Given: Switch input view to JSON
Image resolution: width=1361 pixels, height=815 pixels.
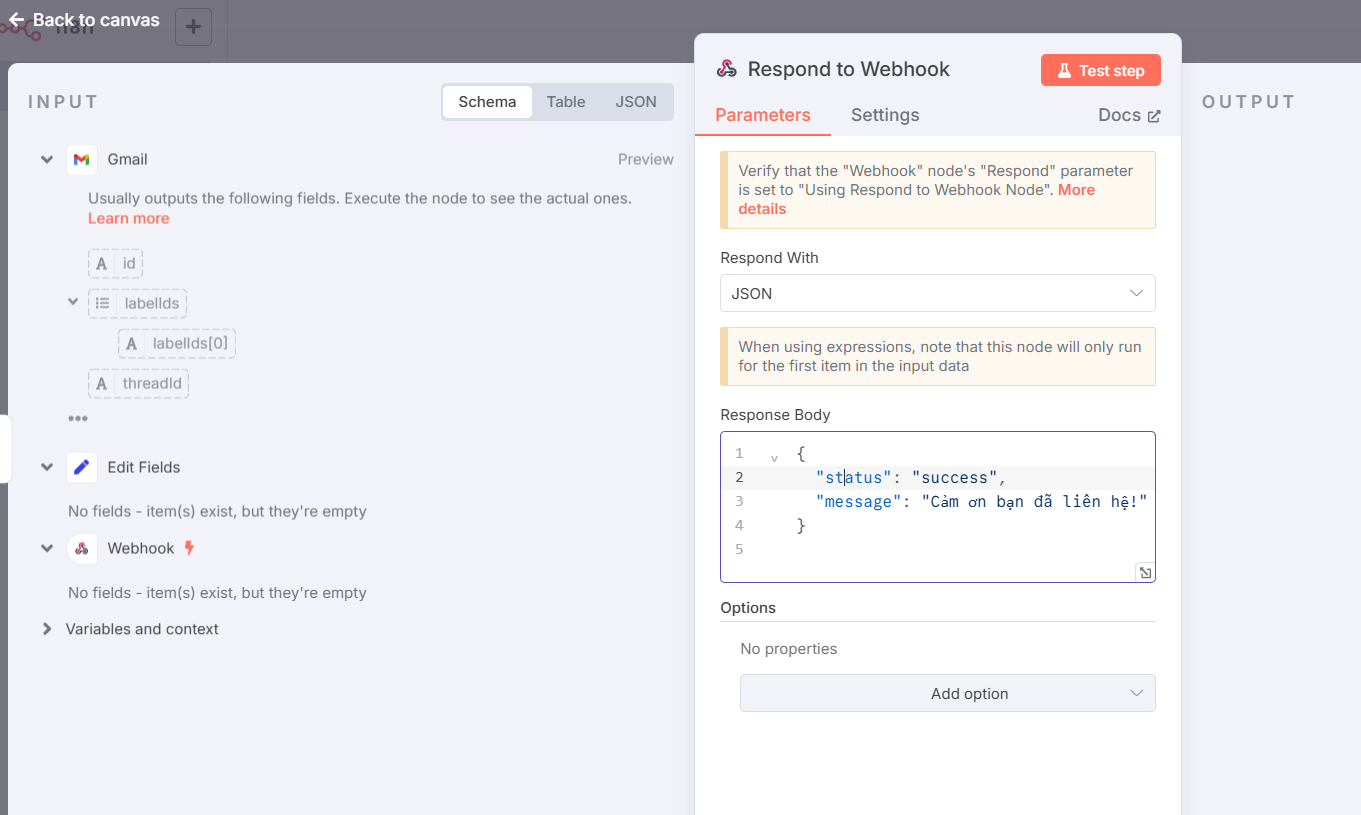Looking at the screenshot, I should point(636,102).
